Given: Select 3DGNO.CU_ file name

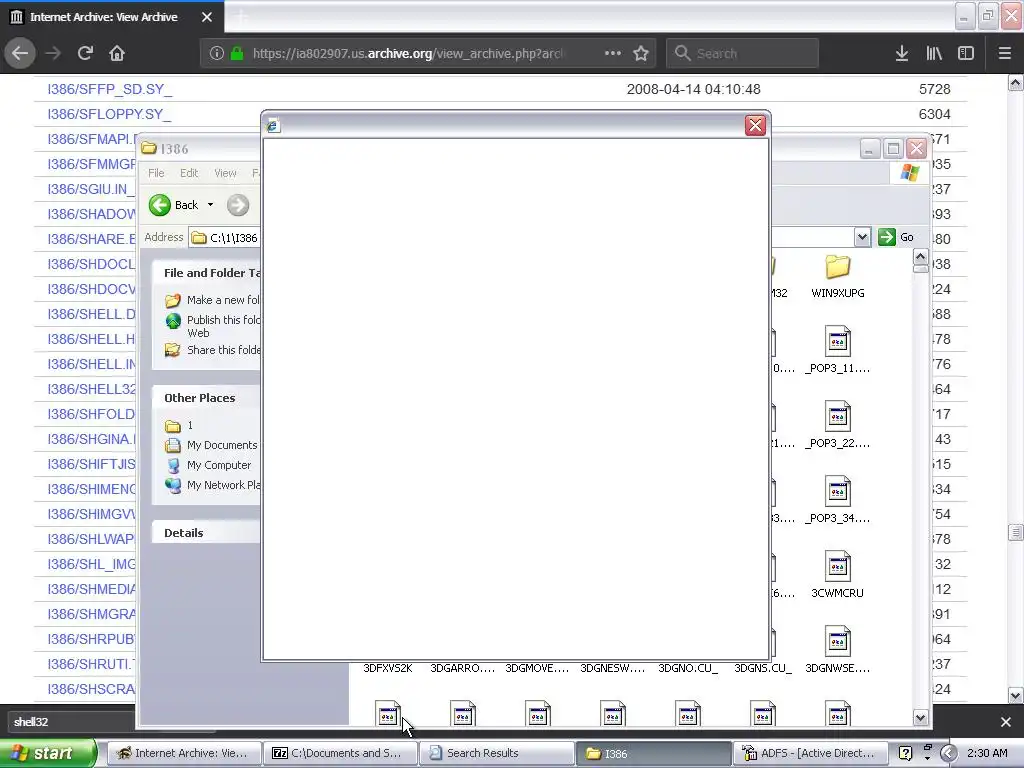Looking at the screenshot, I should [688, 668].
